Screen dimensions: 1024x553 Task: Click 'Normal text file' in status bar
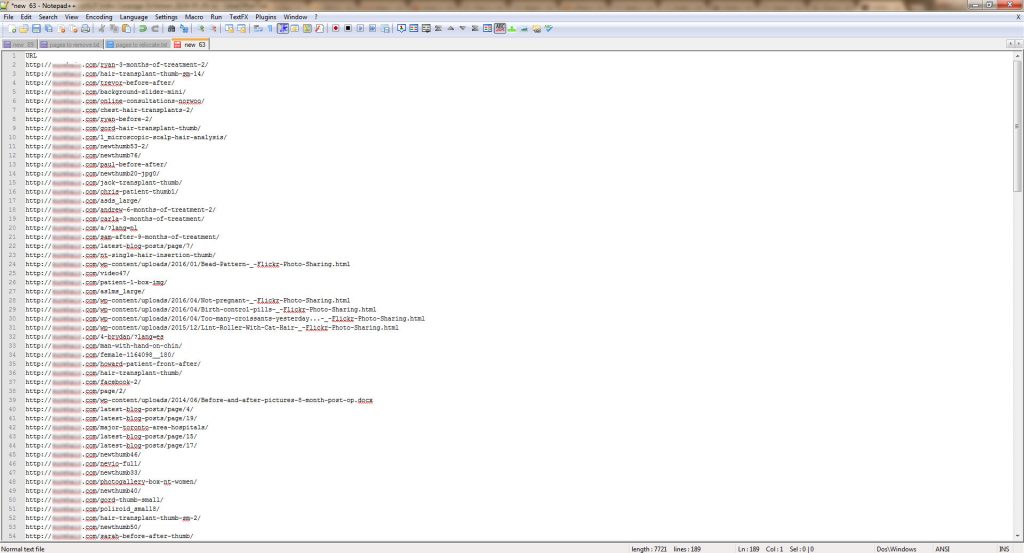(x=24, y=549)
